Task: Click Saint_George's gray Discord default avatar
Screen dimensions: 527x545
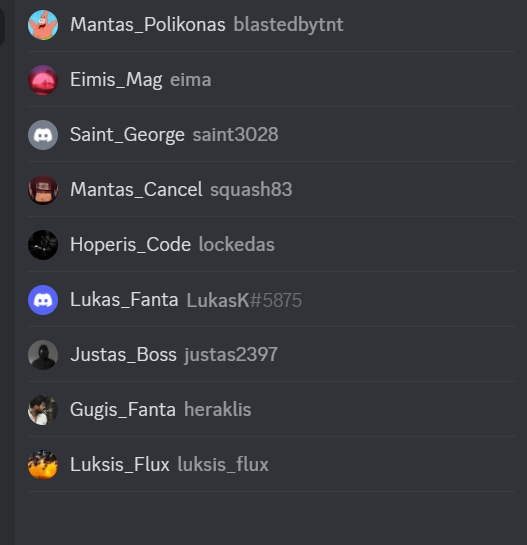Action: (43, 135)
